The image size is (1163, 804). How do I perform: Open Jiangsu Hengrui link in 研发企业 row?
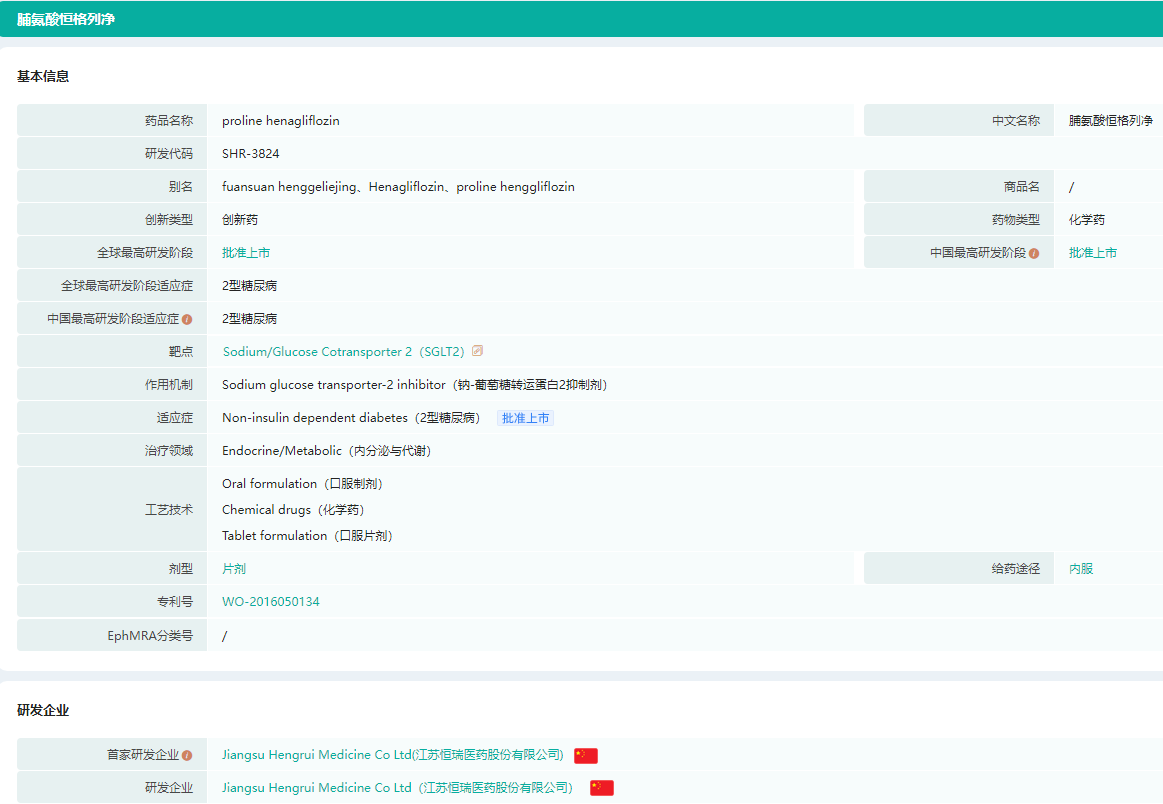pos(397,788)
